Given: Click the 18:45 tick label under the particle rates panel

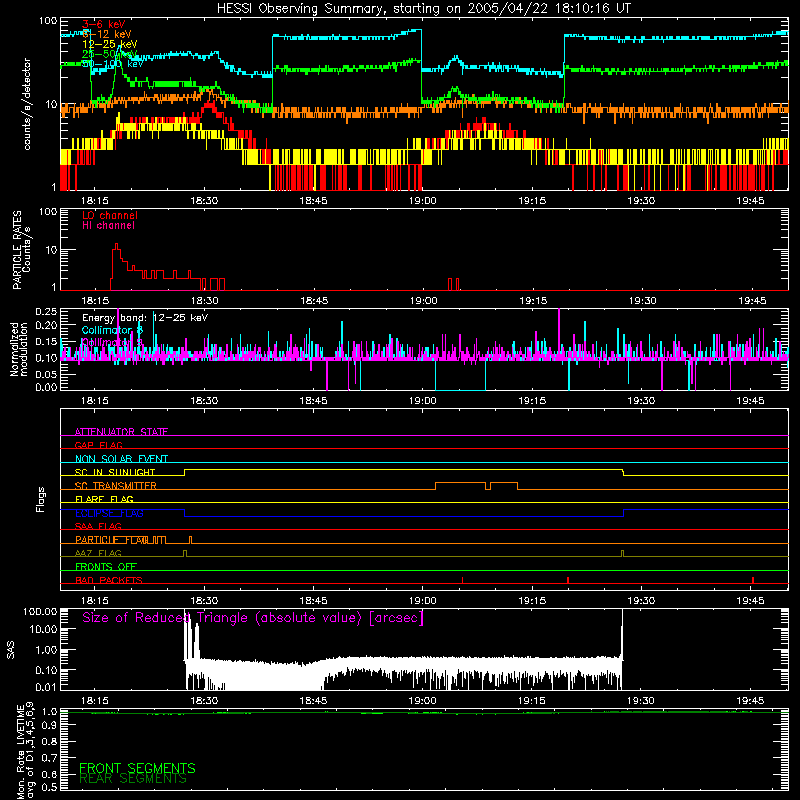Looking at the screenshot, I should pyautogui.click(x=313, y=301).
